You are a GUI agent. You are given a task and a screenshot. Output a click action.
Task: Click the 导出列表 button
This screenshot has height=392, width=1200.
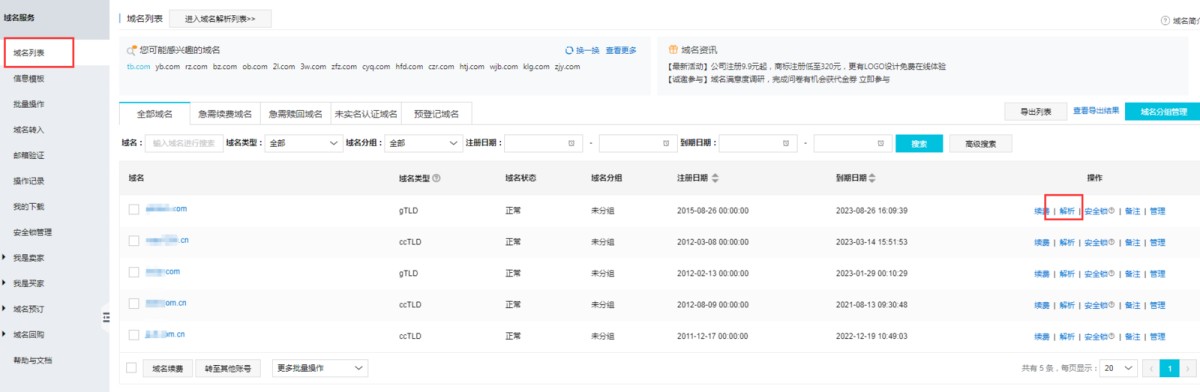click(x=1035, y=112)
